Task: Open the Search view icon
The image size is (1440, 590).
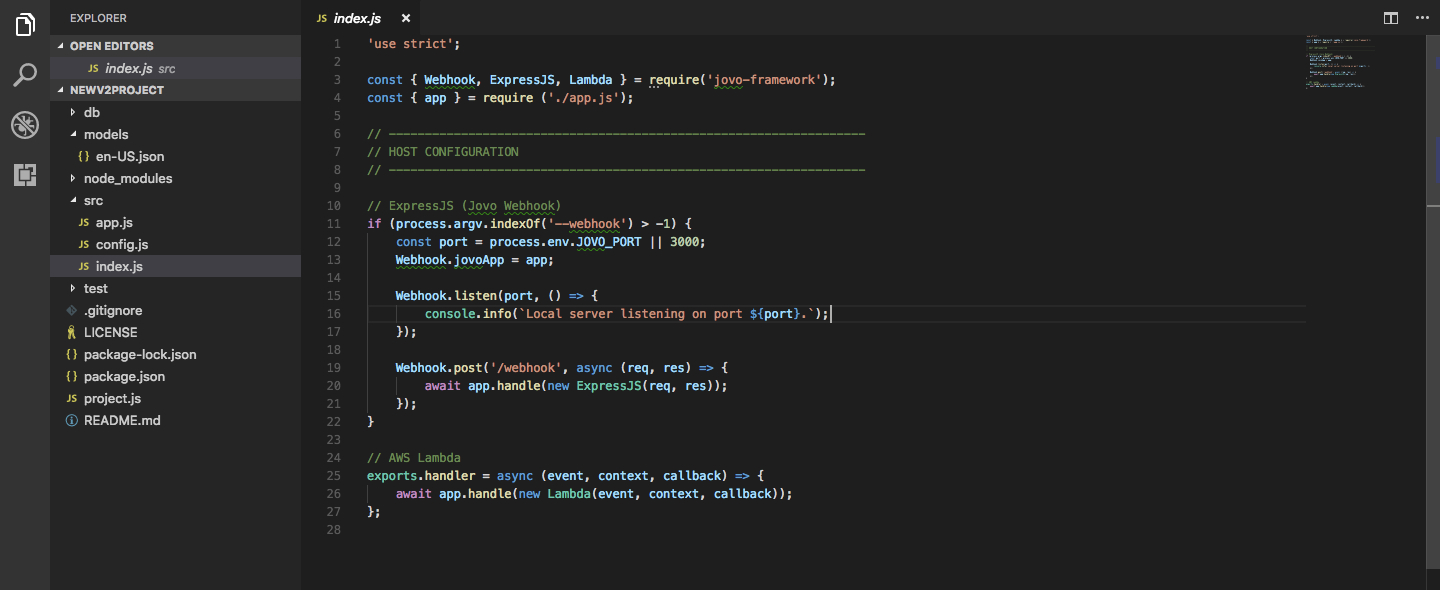Action: (25, 75)
